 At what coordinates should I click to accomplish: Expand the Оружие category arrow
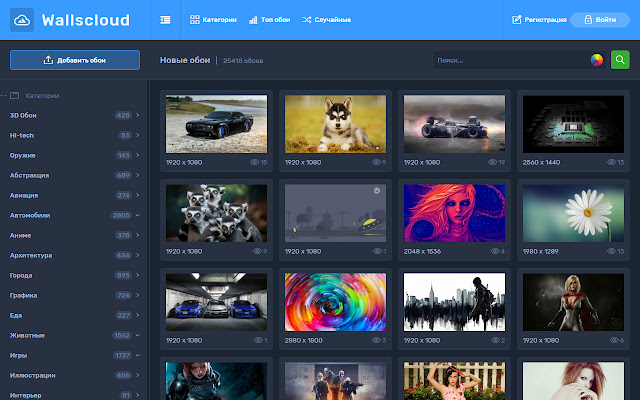coord(138,156)
